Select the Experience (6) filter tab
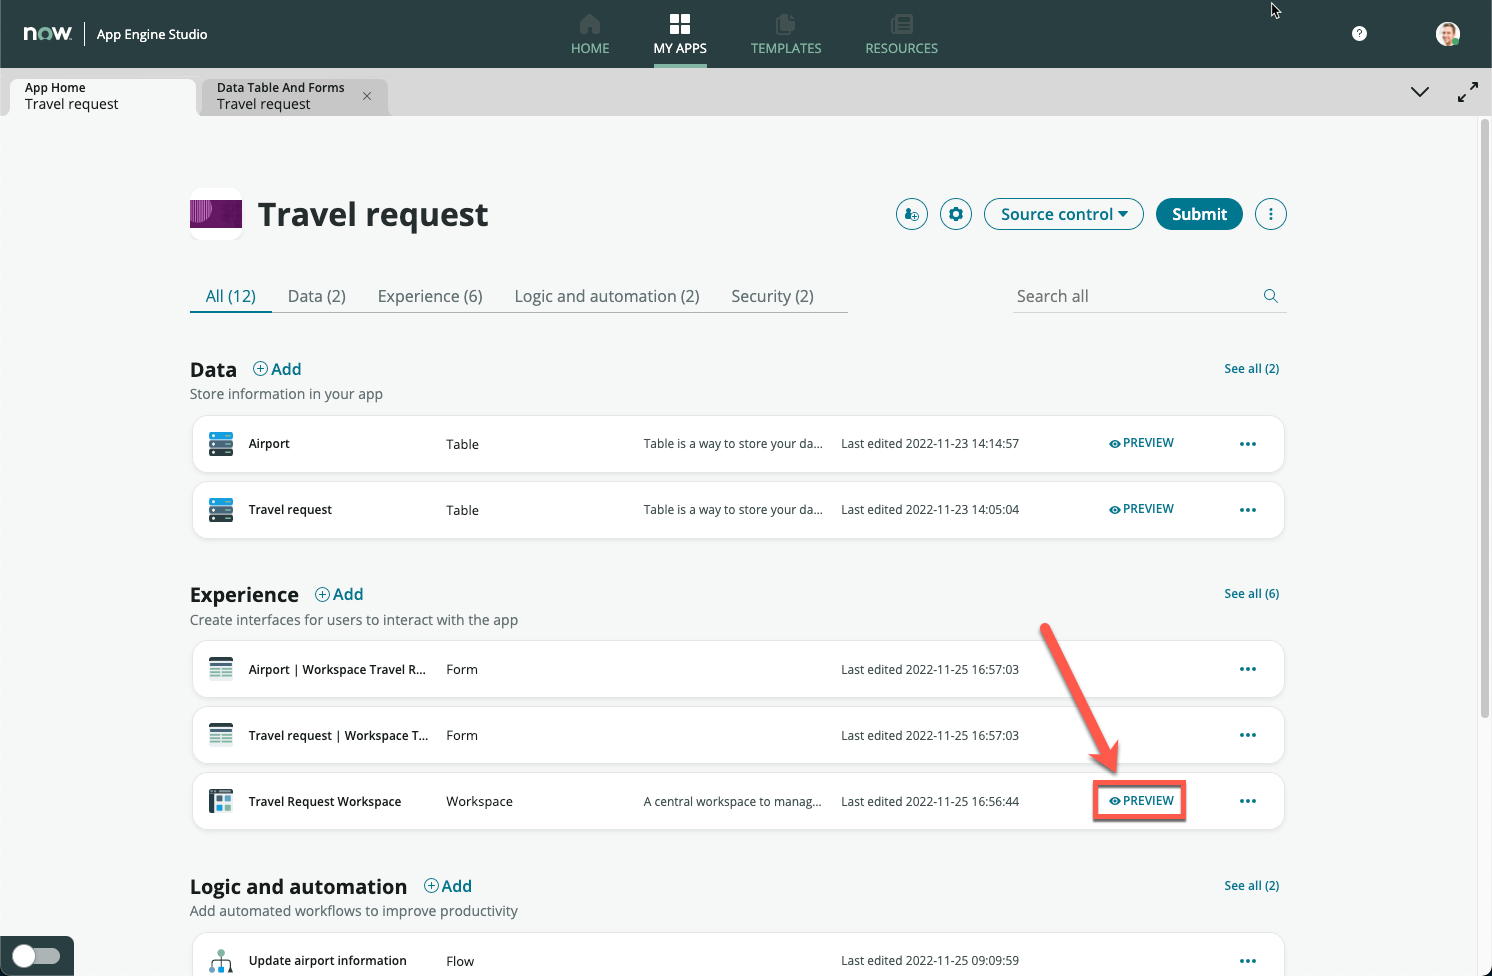The width and height of the screenshot is (1492, 976). (x=430, y=296)
